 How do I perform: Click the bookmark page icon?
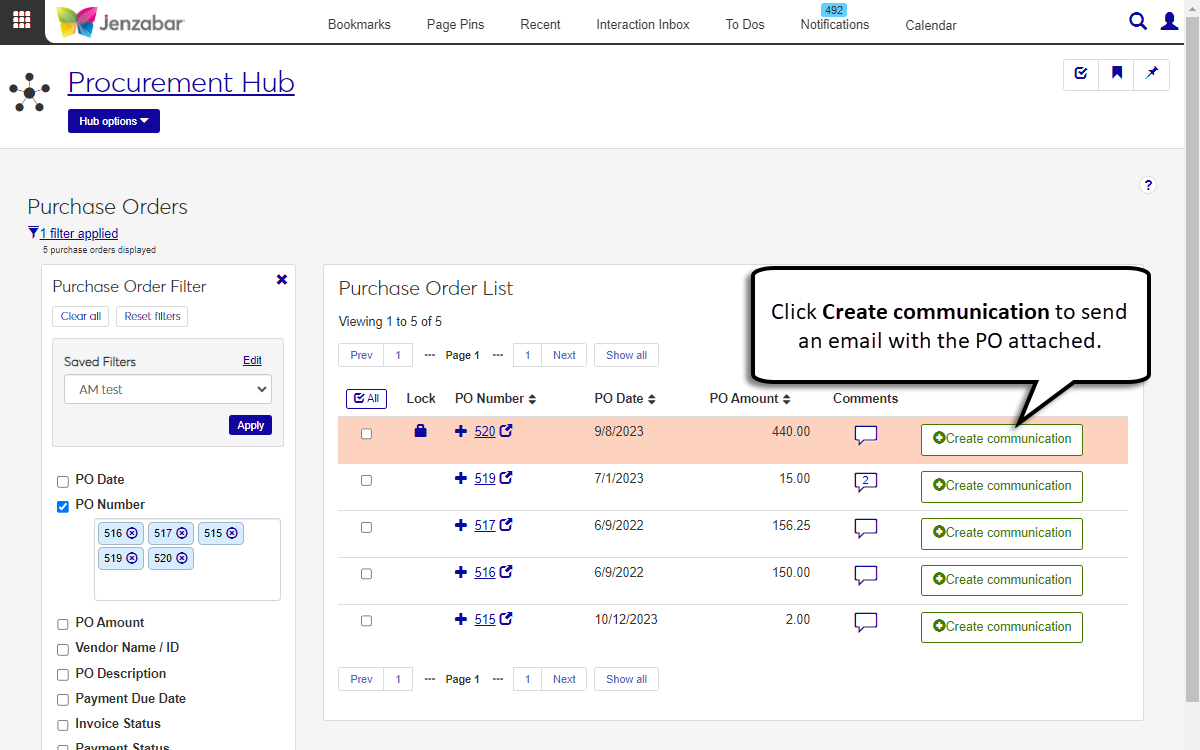tap(1117, 73)
